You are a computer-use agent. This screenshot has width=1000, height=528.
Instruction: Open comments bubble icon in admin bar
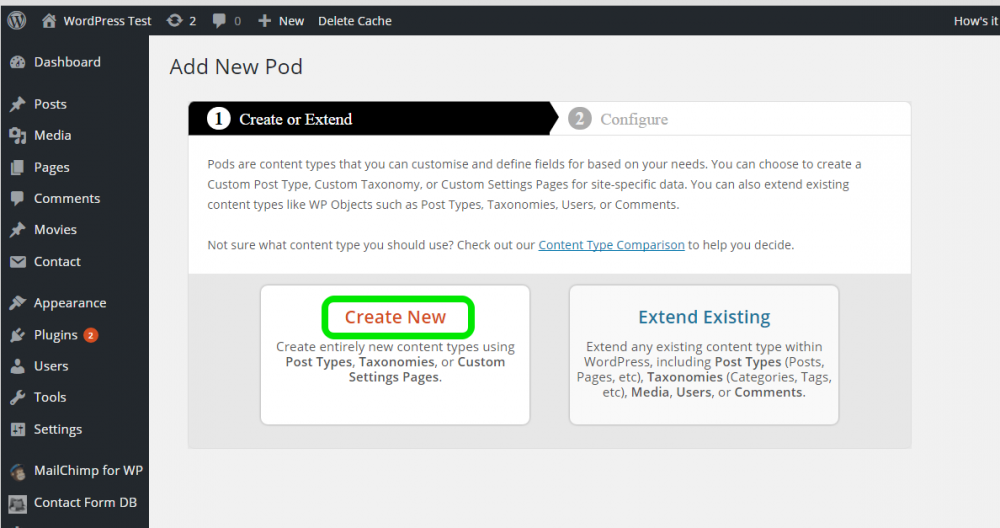pos(219,21)
